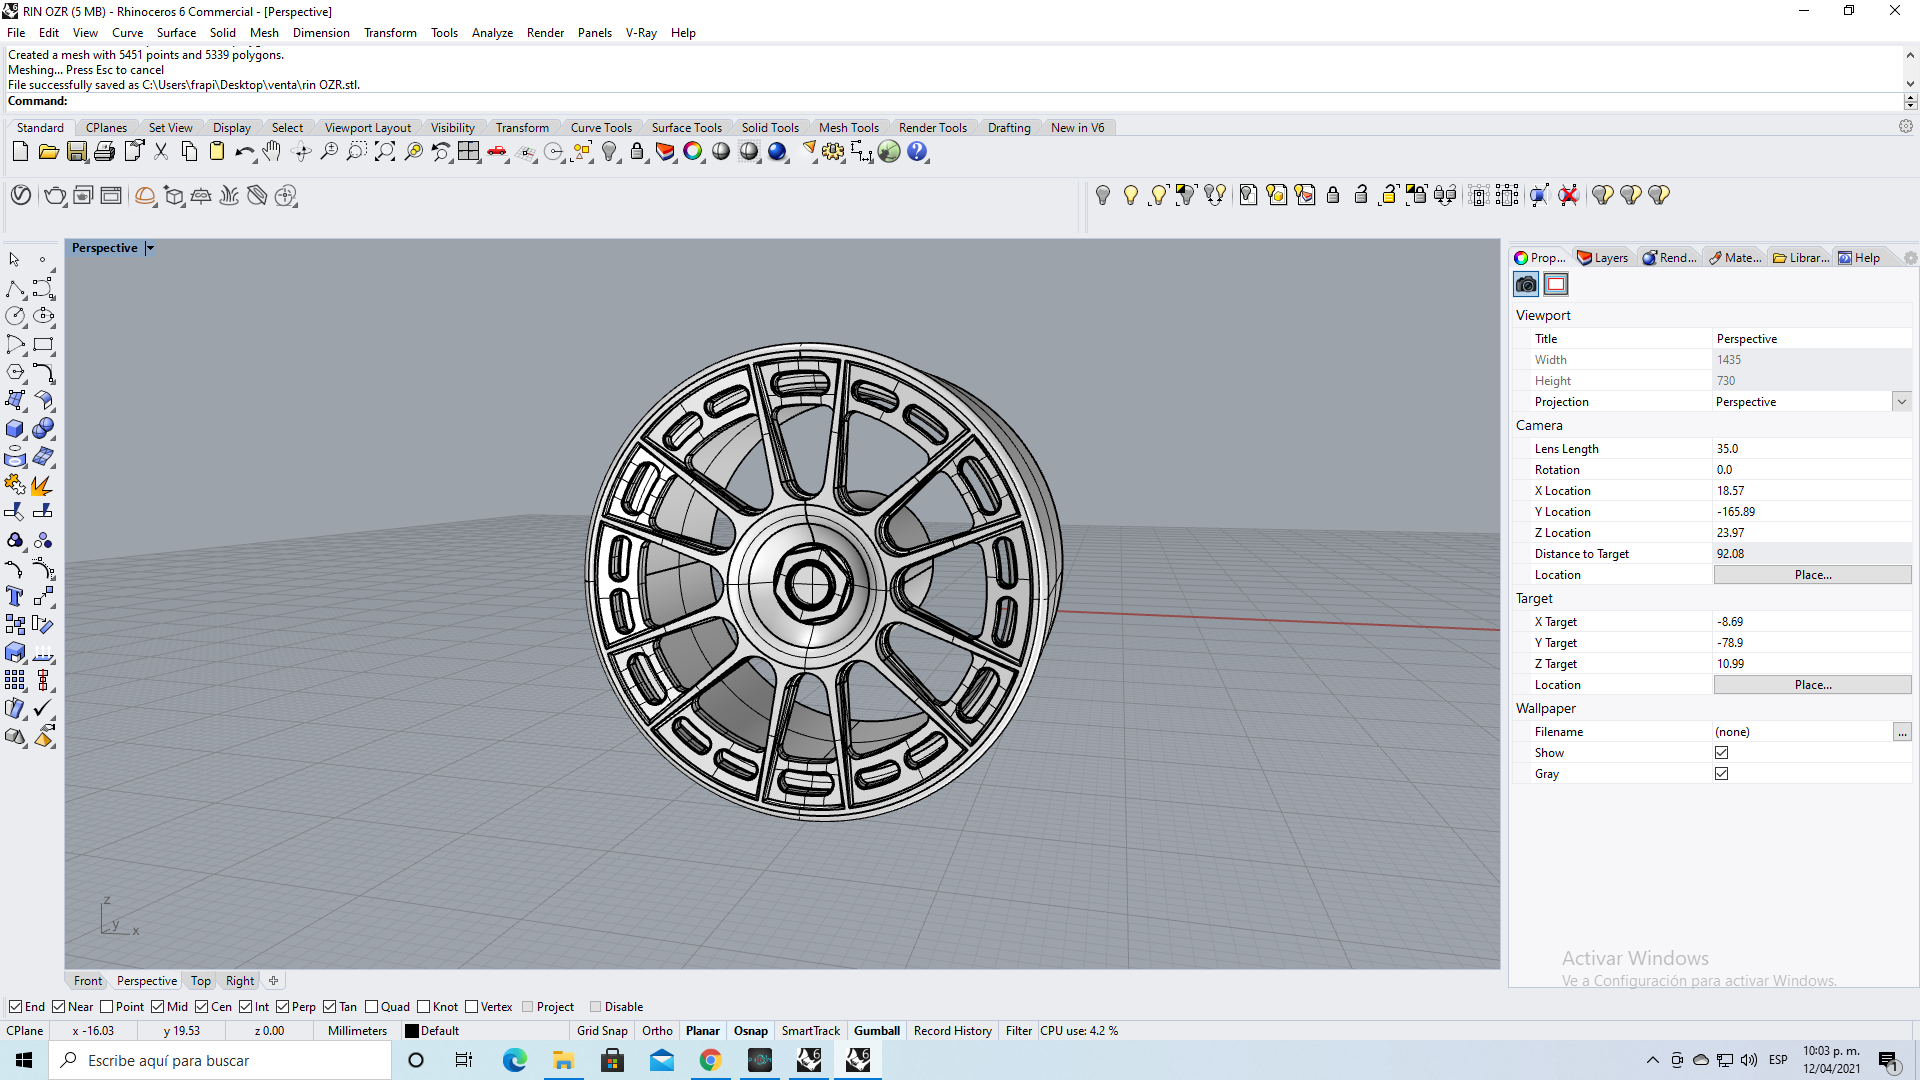Toggle the Near osnap checkbox
Screen dimensions: 1920x1080
click(x=59, y=1007)
